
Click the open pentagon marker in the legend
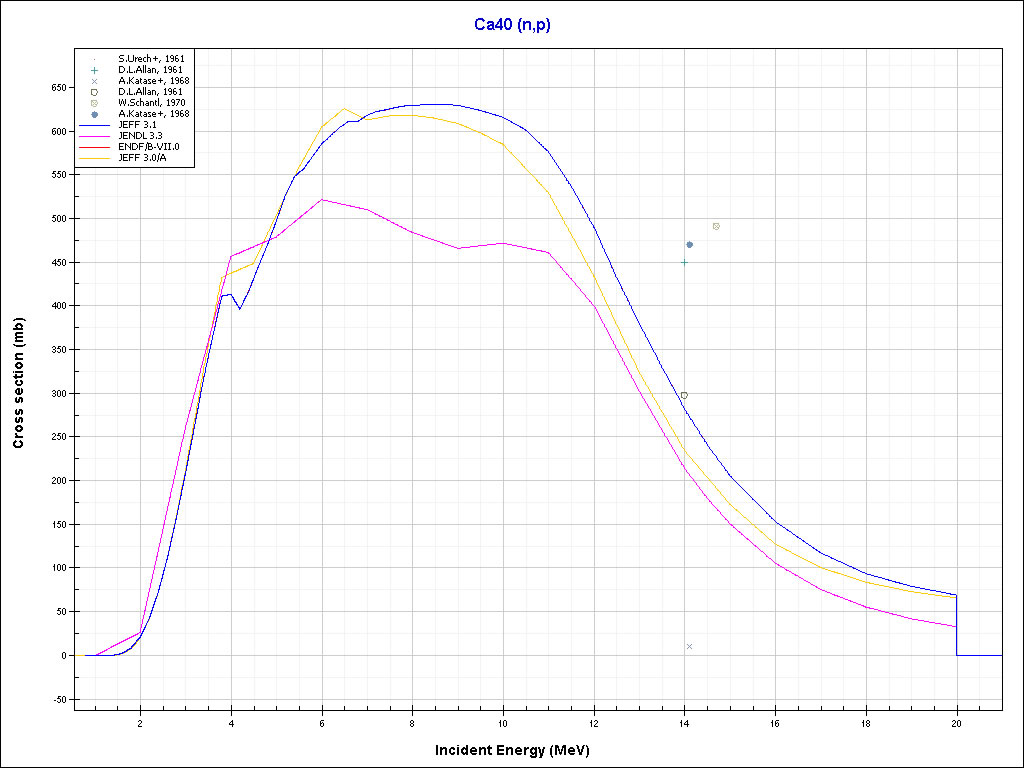pyautogui.click(x=94, y=92)
